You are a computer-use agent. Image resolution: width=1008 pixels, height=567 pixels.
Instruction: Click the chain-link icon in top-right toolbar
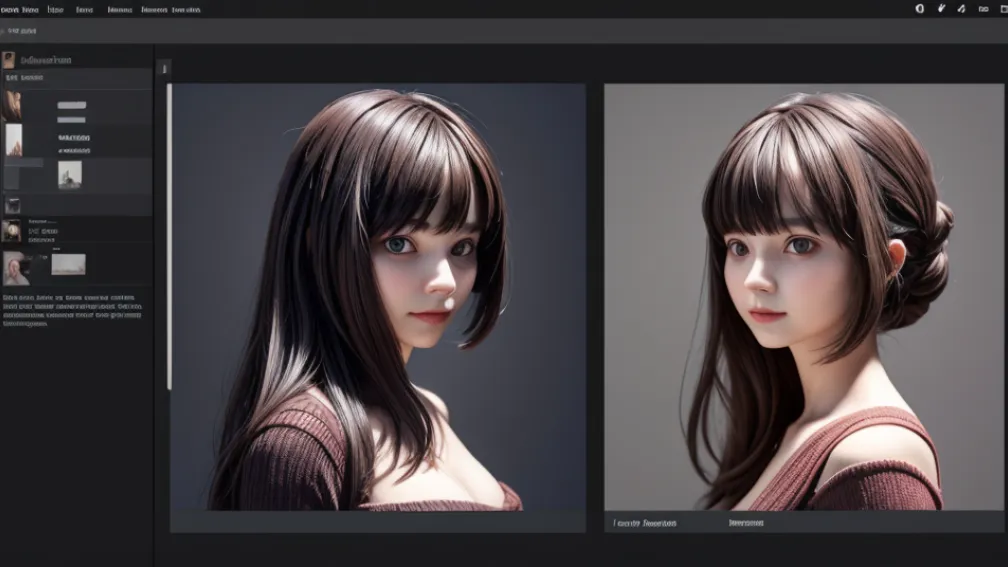[984, 9]
